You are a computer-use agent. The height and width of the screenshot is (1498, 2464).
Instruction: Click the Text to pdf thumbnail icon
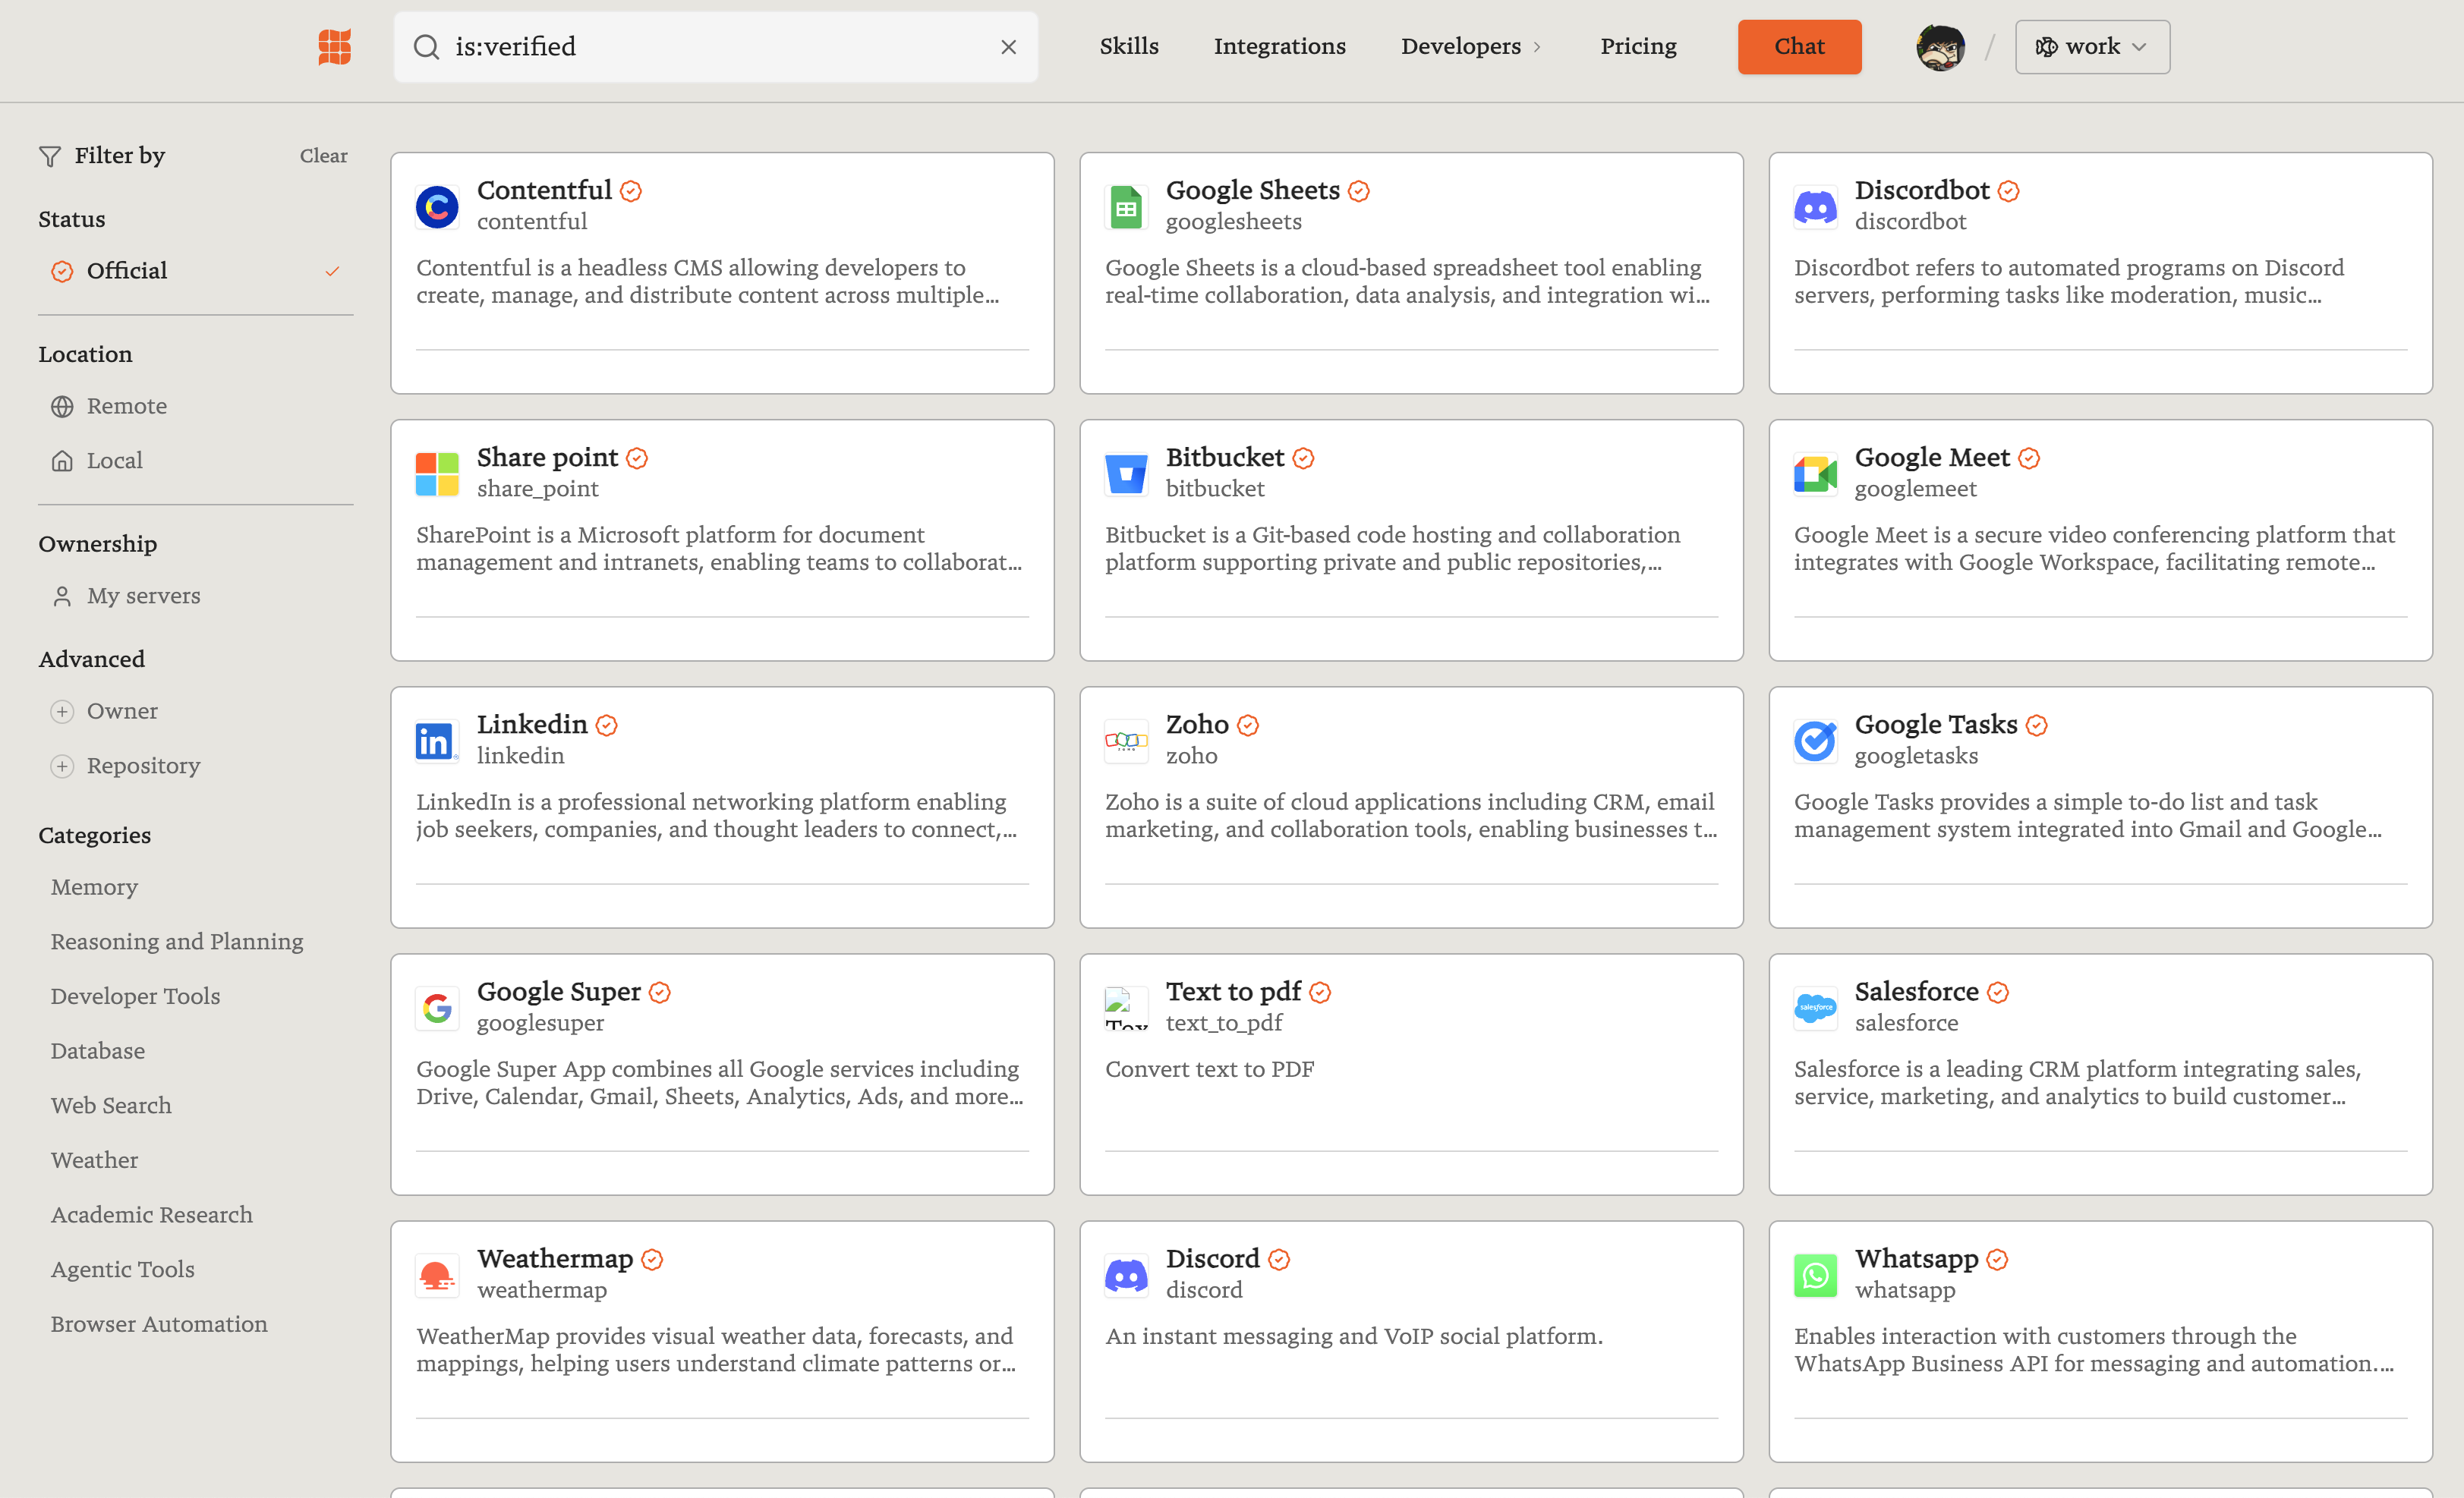point(1126,1008)
